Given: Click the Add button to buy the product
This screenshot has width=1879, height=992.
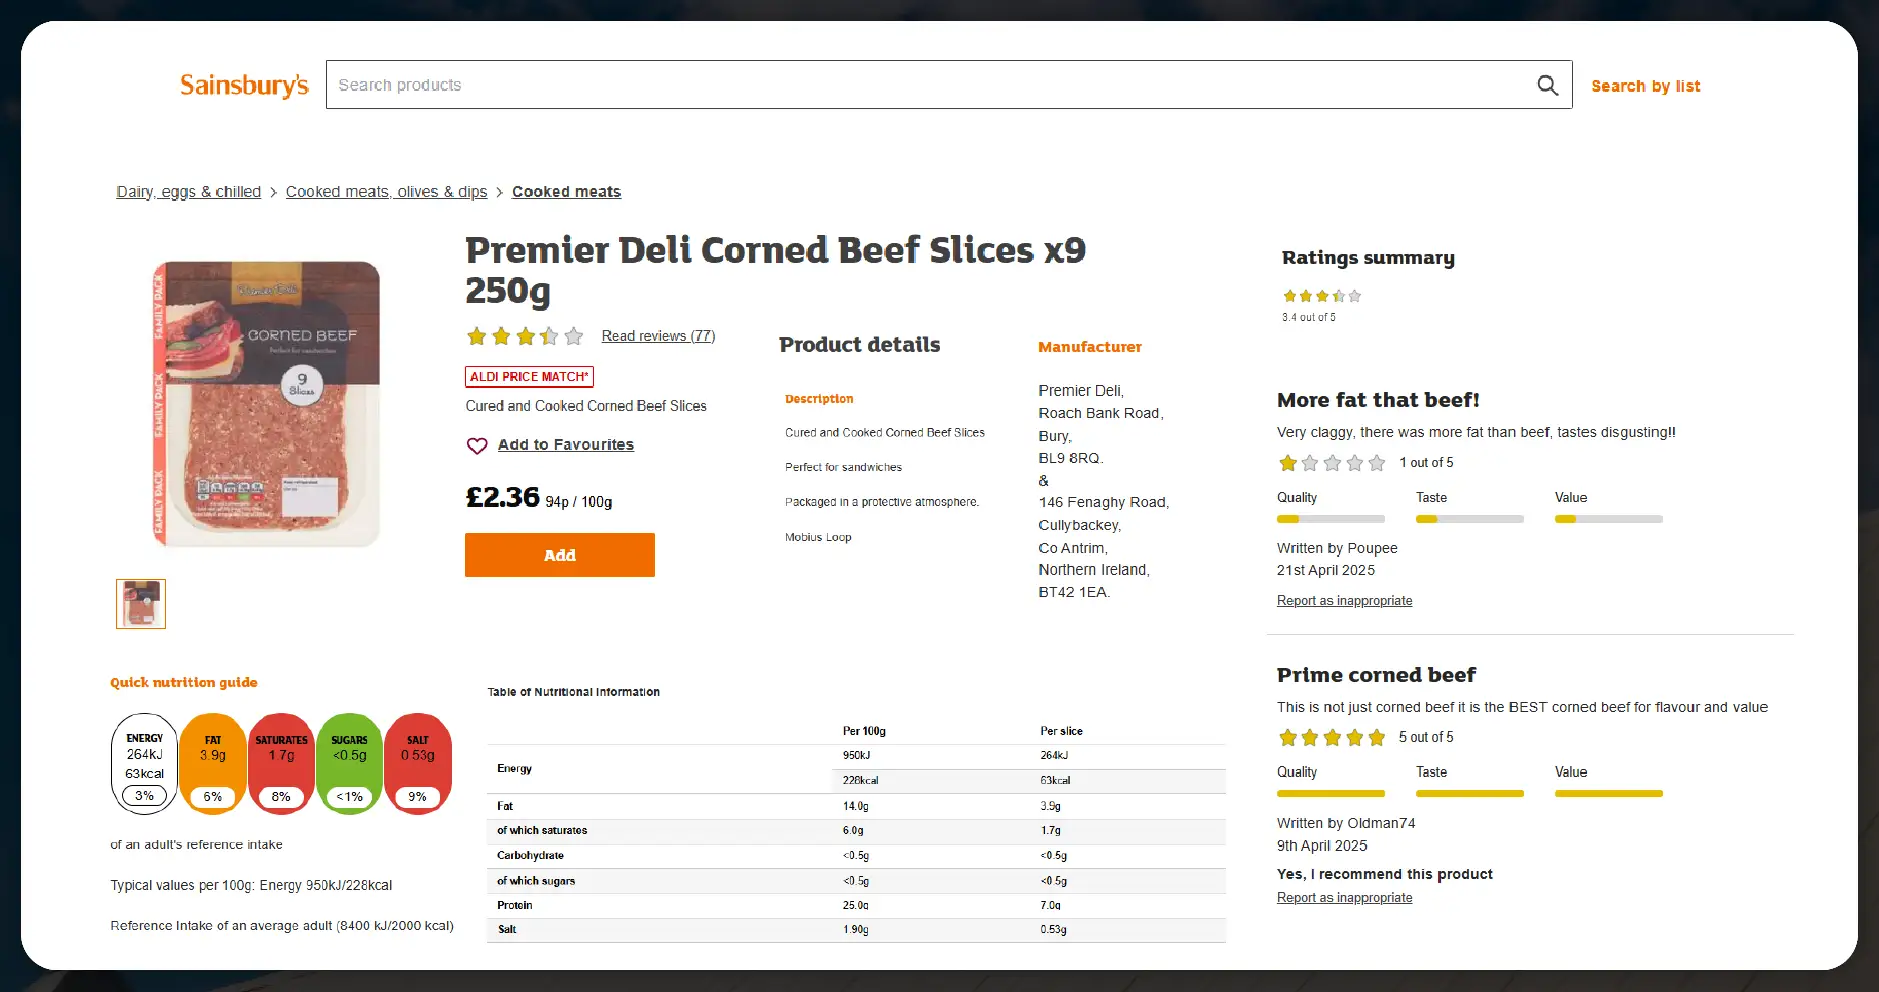Looking at the screenshot, I should [x=559, y=555].
